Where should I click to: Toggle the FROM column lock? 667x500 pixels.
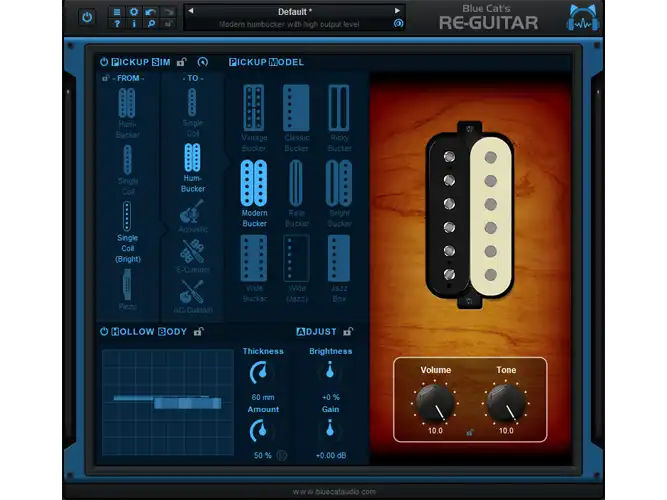(105, 78)
